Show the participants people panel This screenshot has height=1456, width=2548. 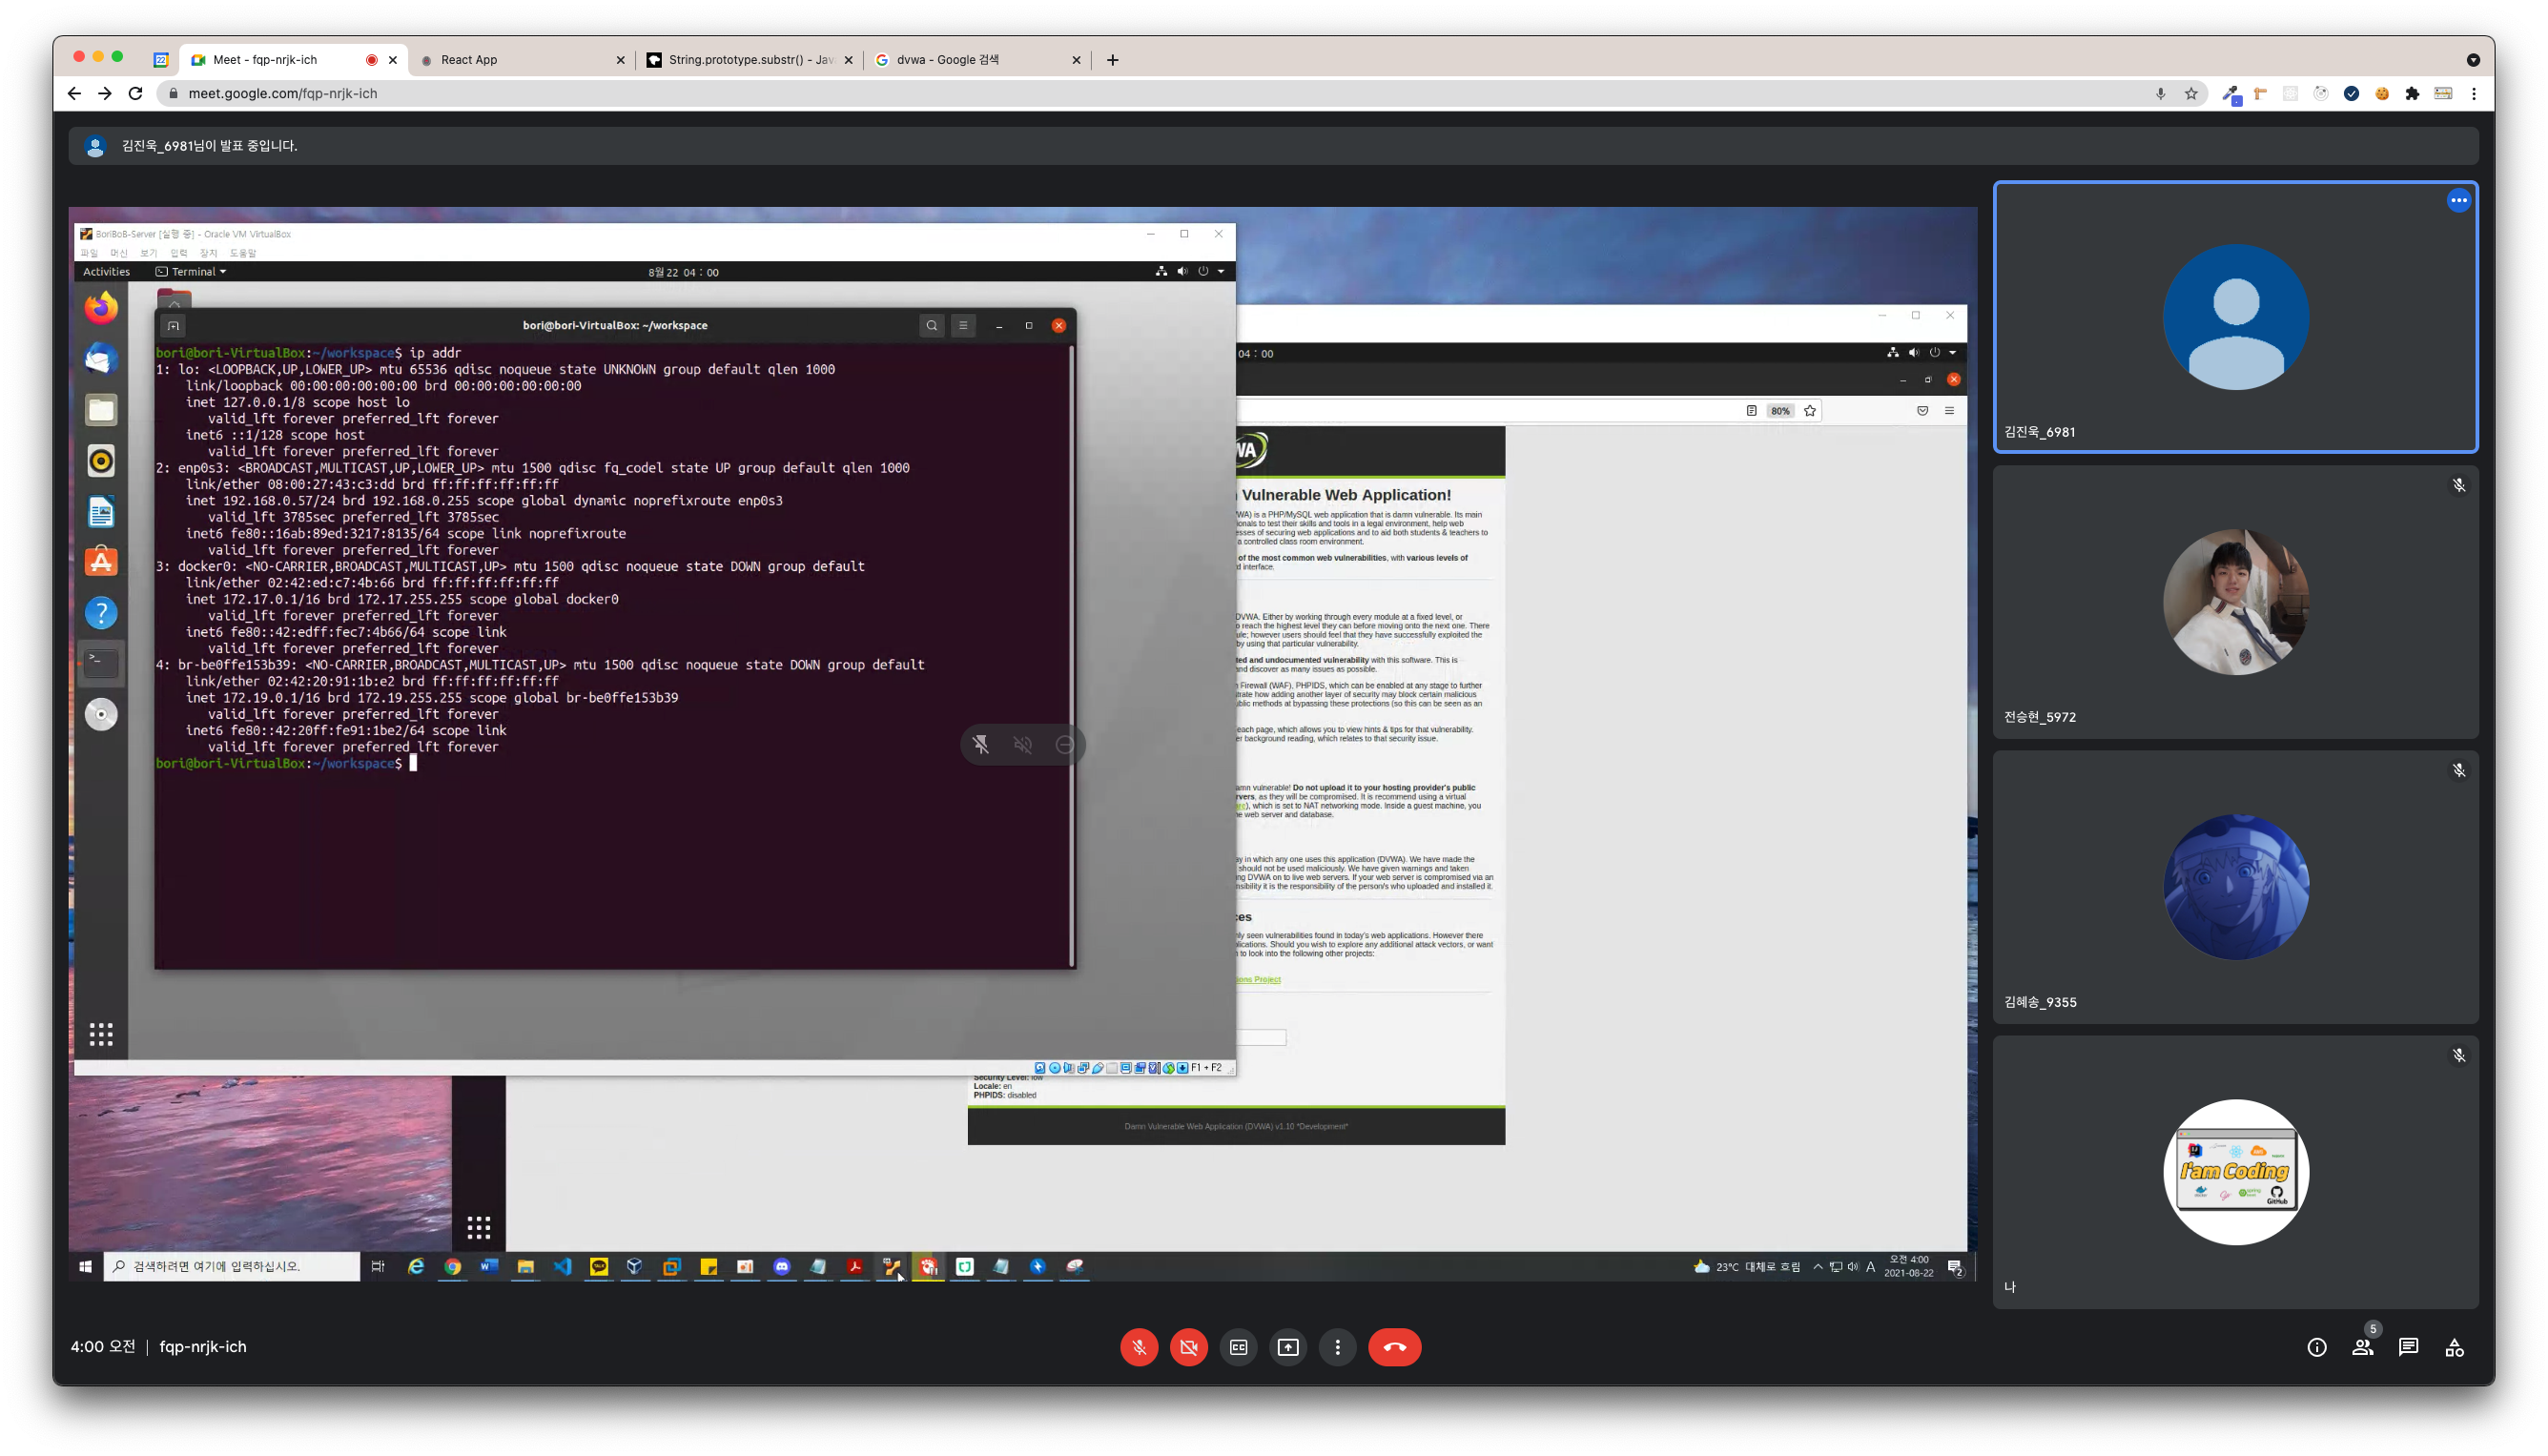click(2362, 1347)
